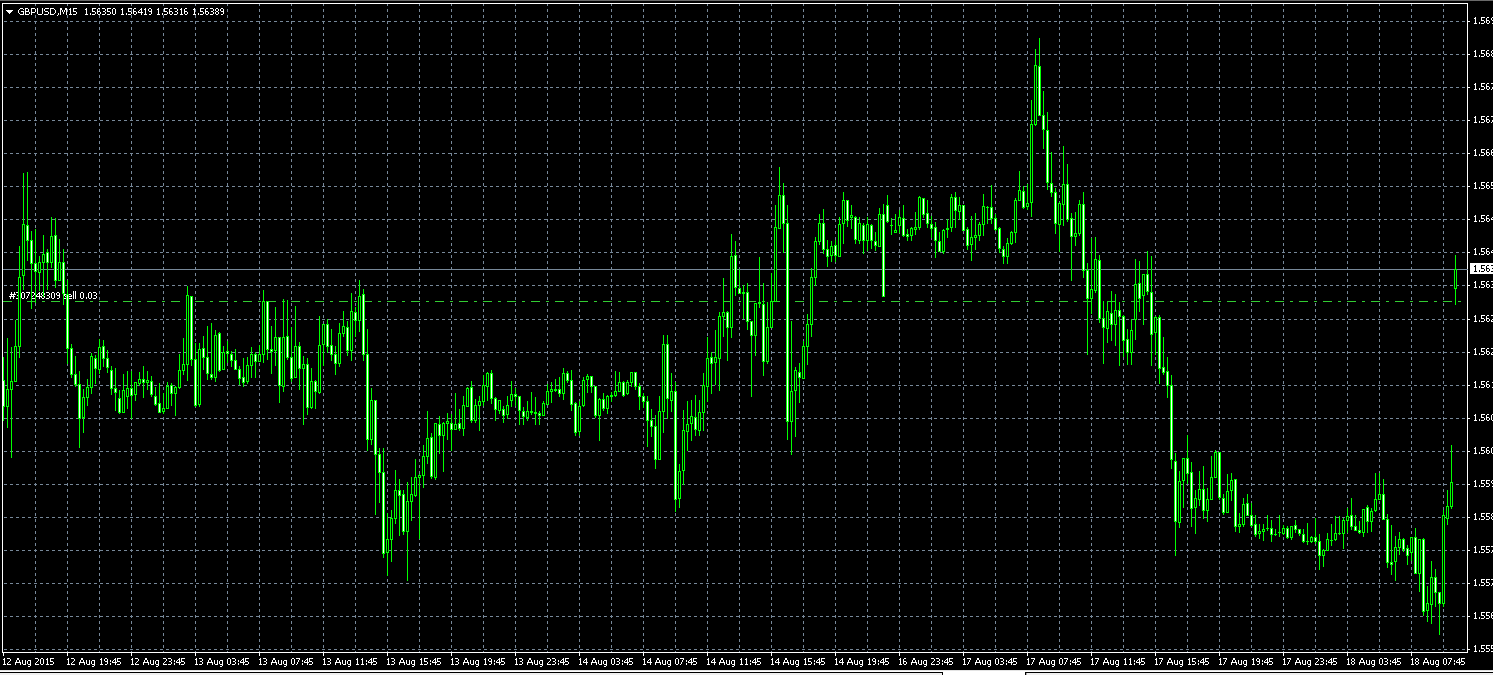1493x675 pixels.
Task: Click the 14 Aug 15:45 time label
Action: point(798,662)
